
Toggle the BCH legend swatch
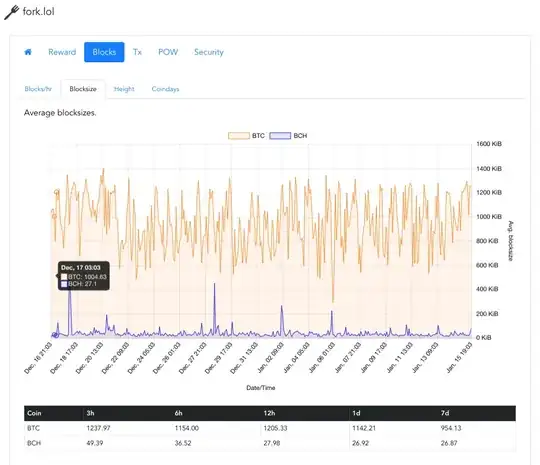(280, 136)
